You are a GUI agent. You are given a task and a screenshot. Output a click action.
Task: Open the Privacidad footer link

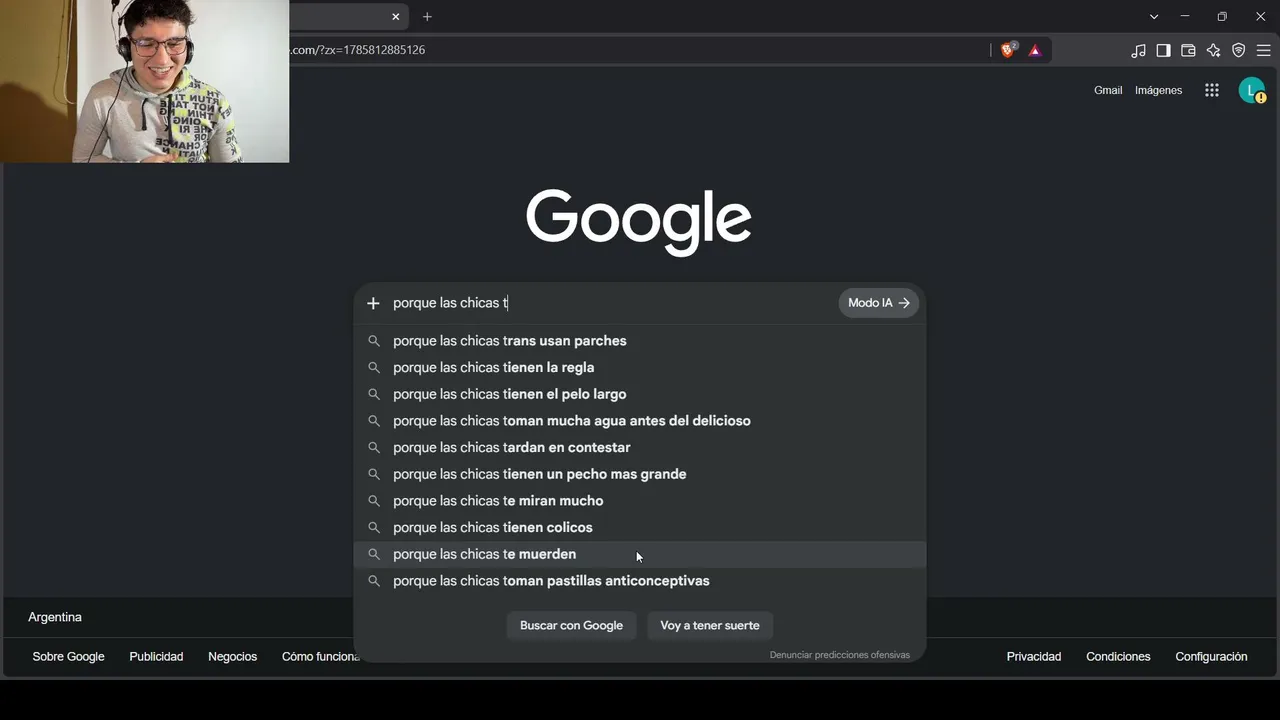coord(1034,657)
